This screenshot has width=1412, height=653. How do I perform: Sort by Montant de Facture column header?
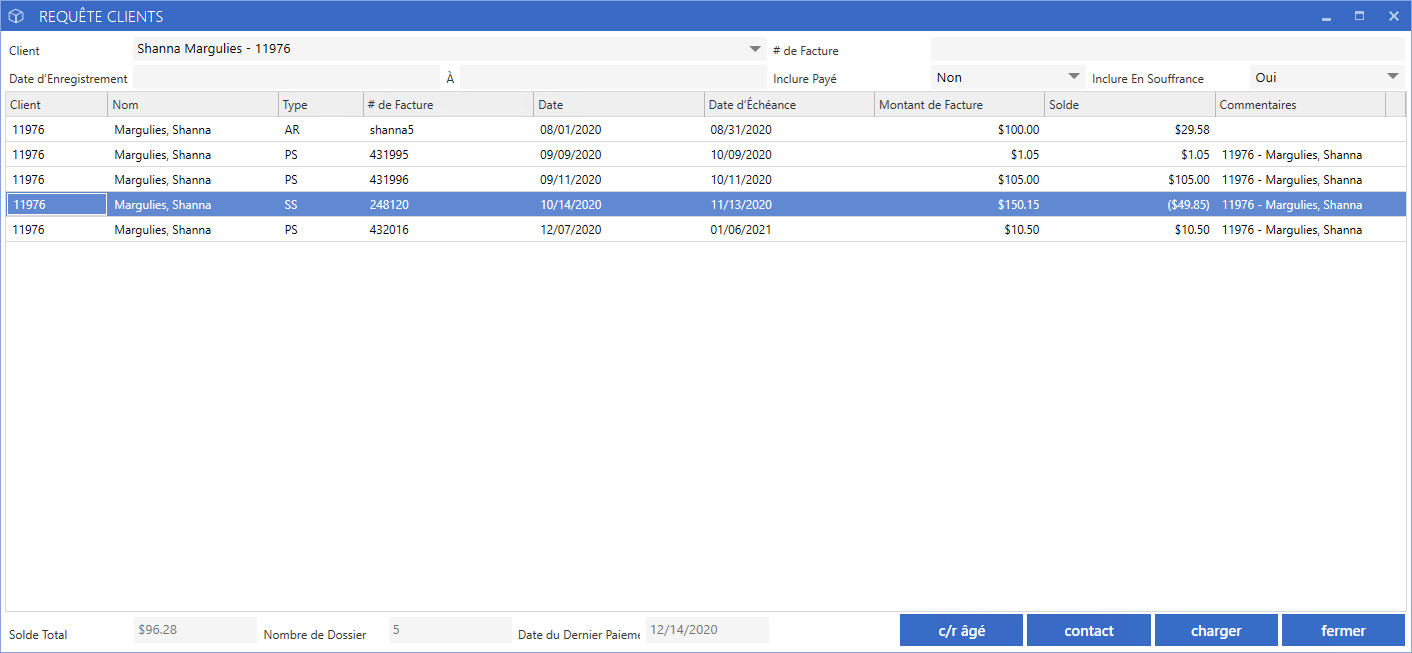(960, 105)
